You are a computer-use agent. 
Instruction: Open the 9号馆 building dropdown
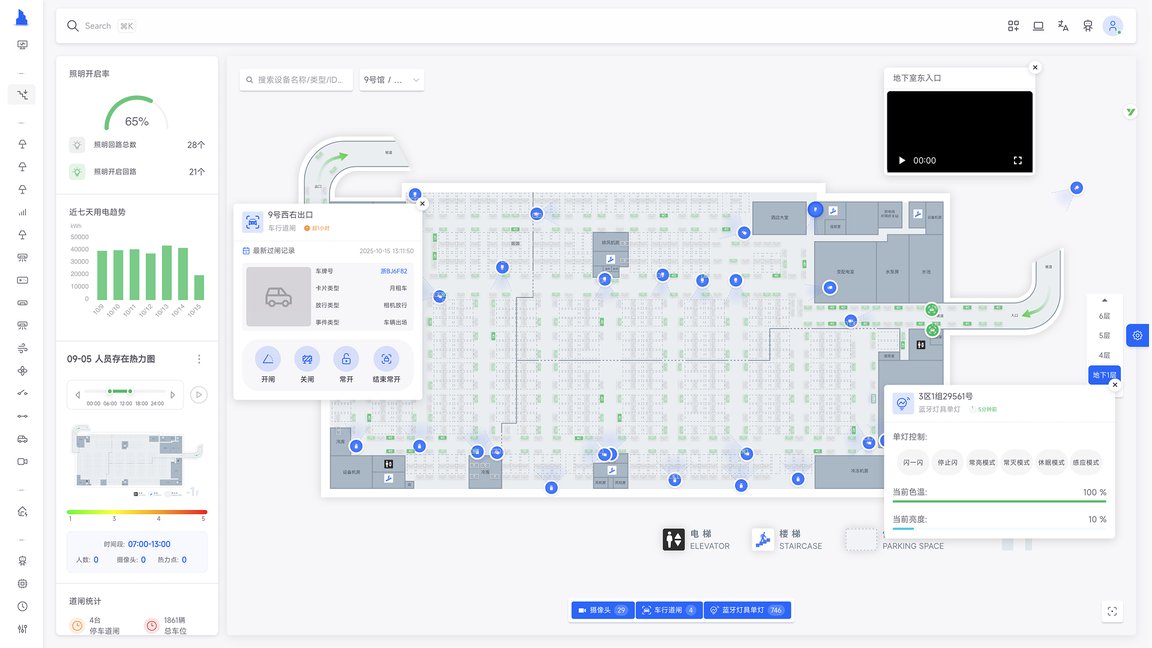pos(392,80)
